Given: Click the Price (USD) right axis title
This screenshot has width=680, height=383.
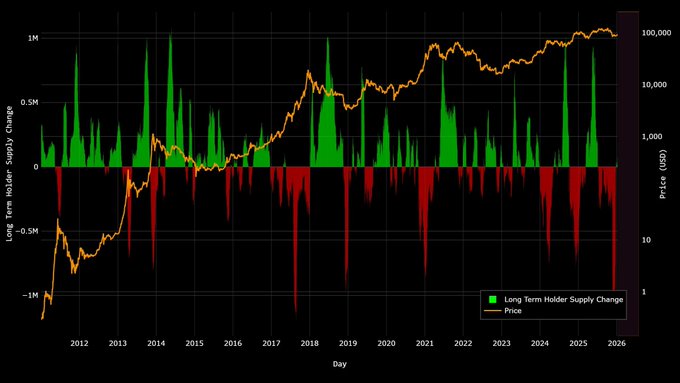Looking at the screenshot, I should (662, 174).
